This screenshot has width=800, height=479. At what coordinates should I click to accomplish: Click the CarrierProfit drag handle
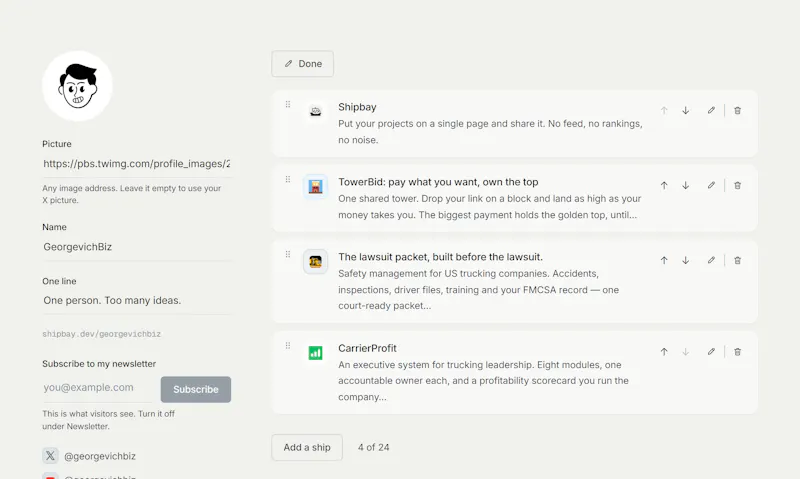tap(288, 346)
